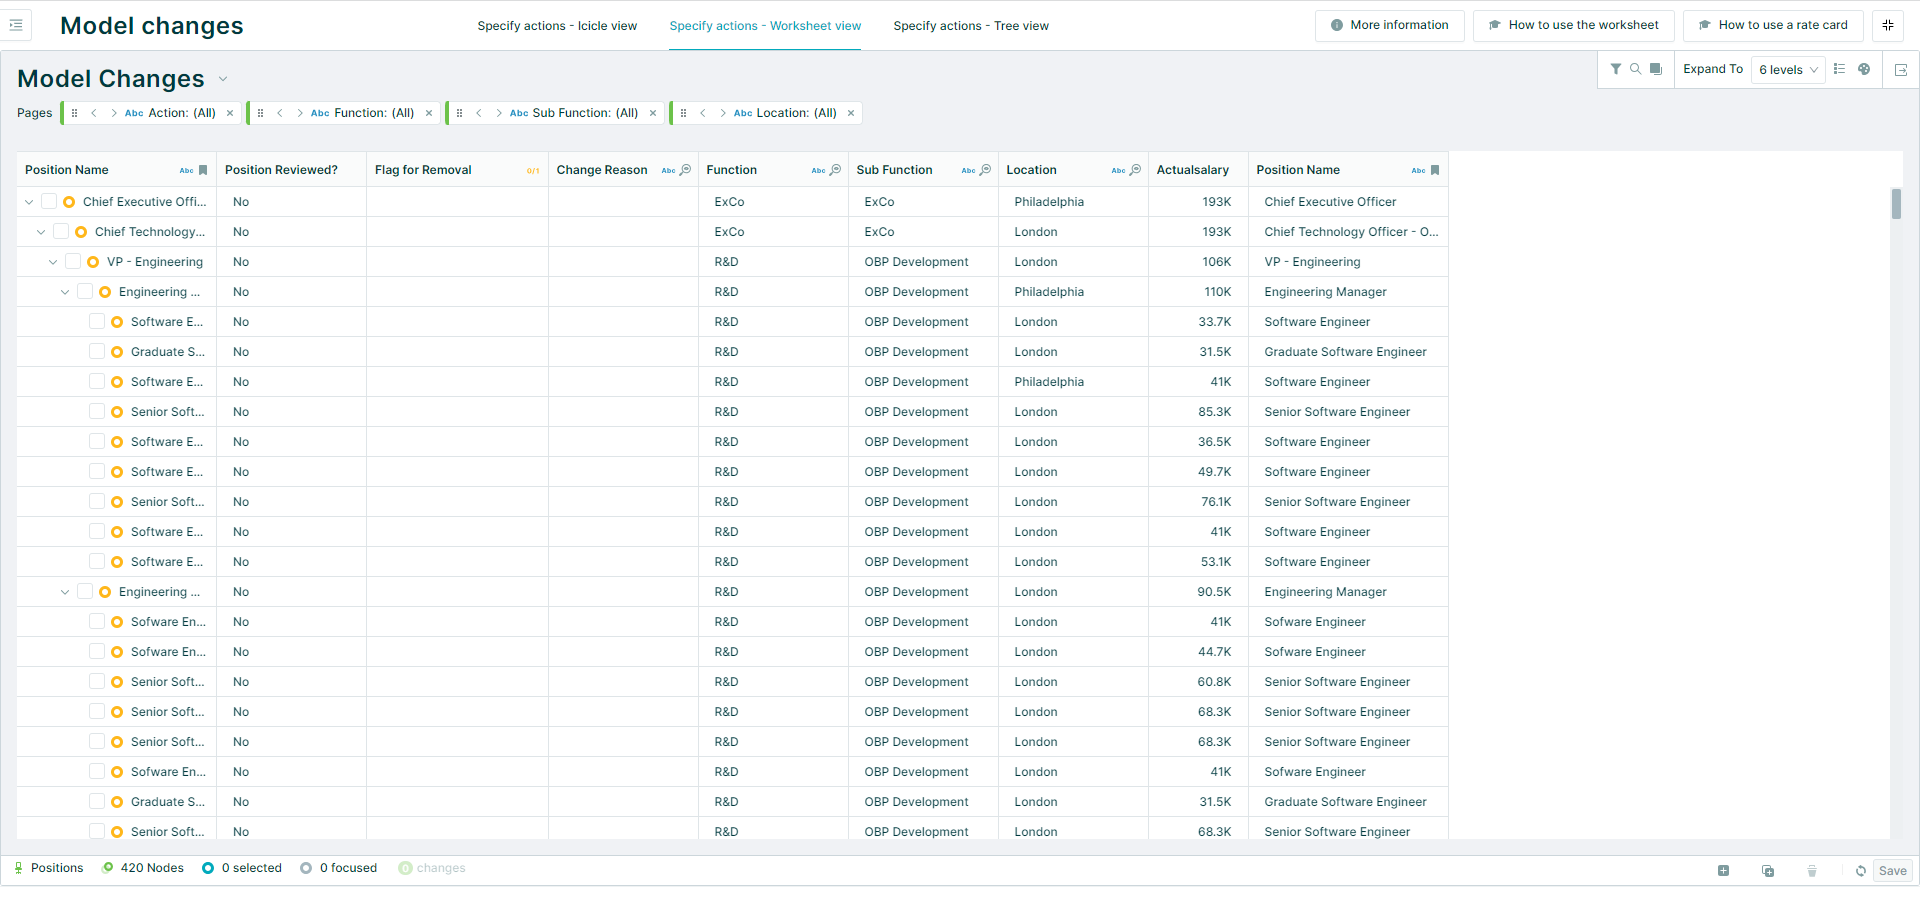Click the collapse icon after How to use a rate card
The width and height of the screenshot is (1920, 902).
pyautogui.click(x=1888, y=25)
